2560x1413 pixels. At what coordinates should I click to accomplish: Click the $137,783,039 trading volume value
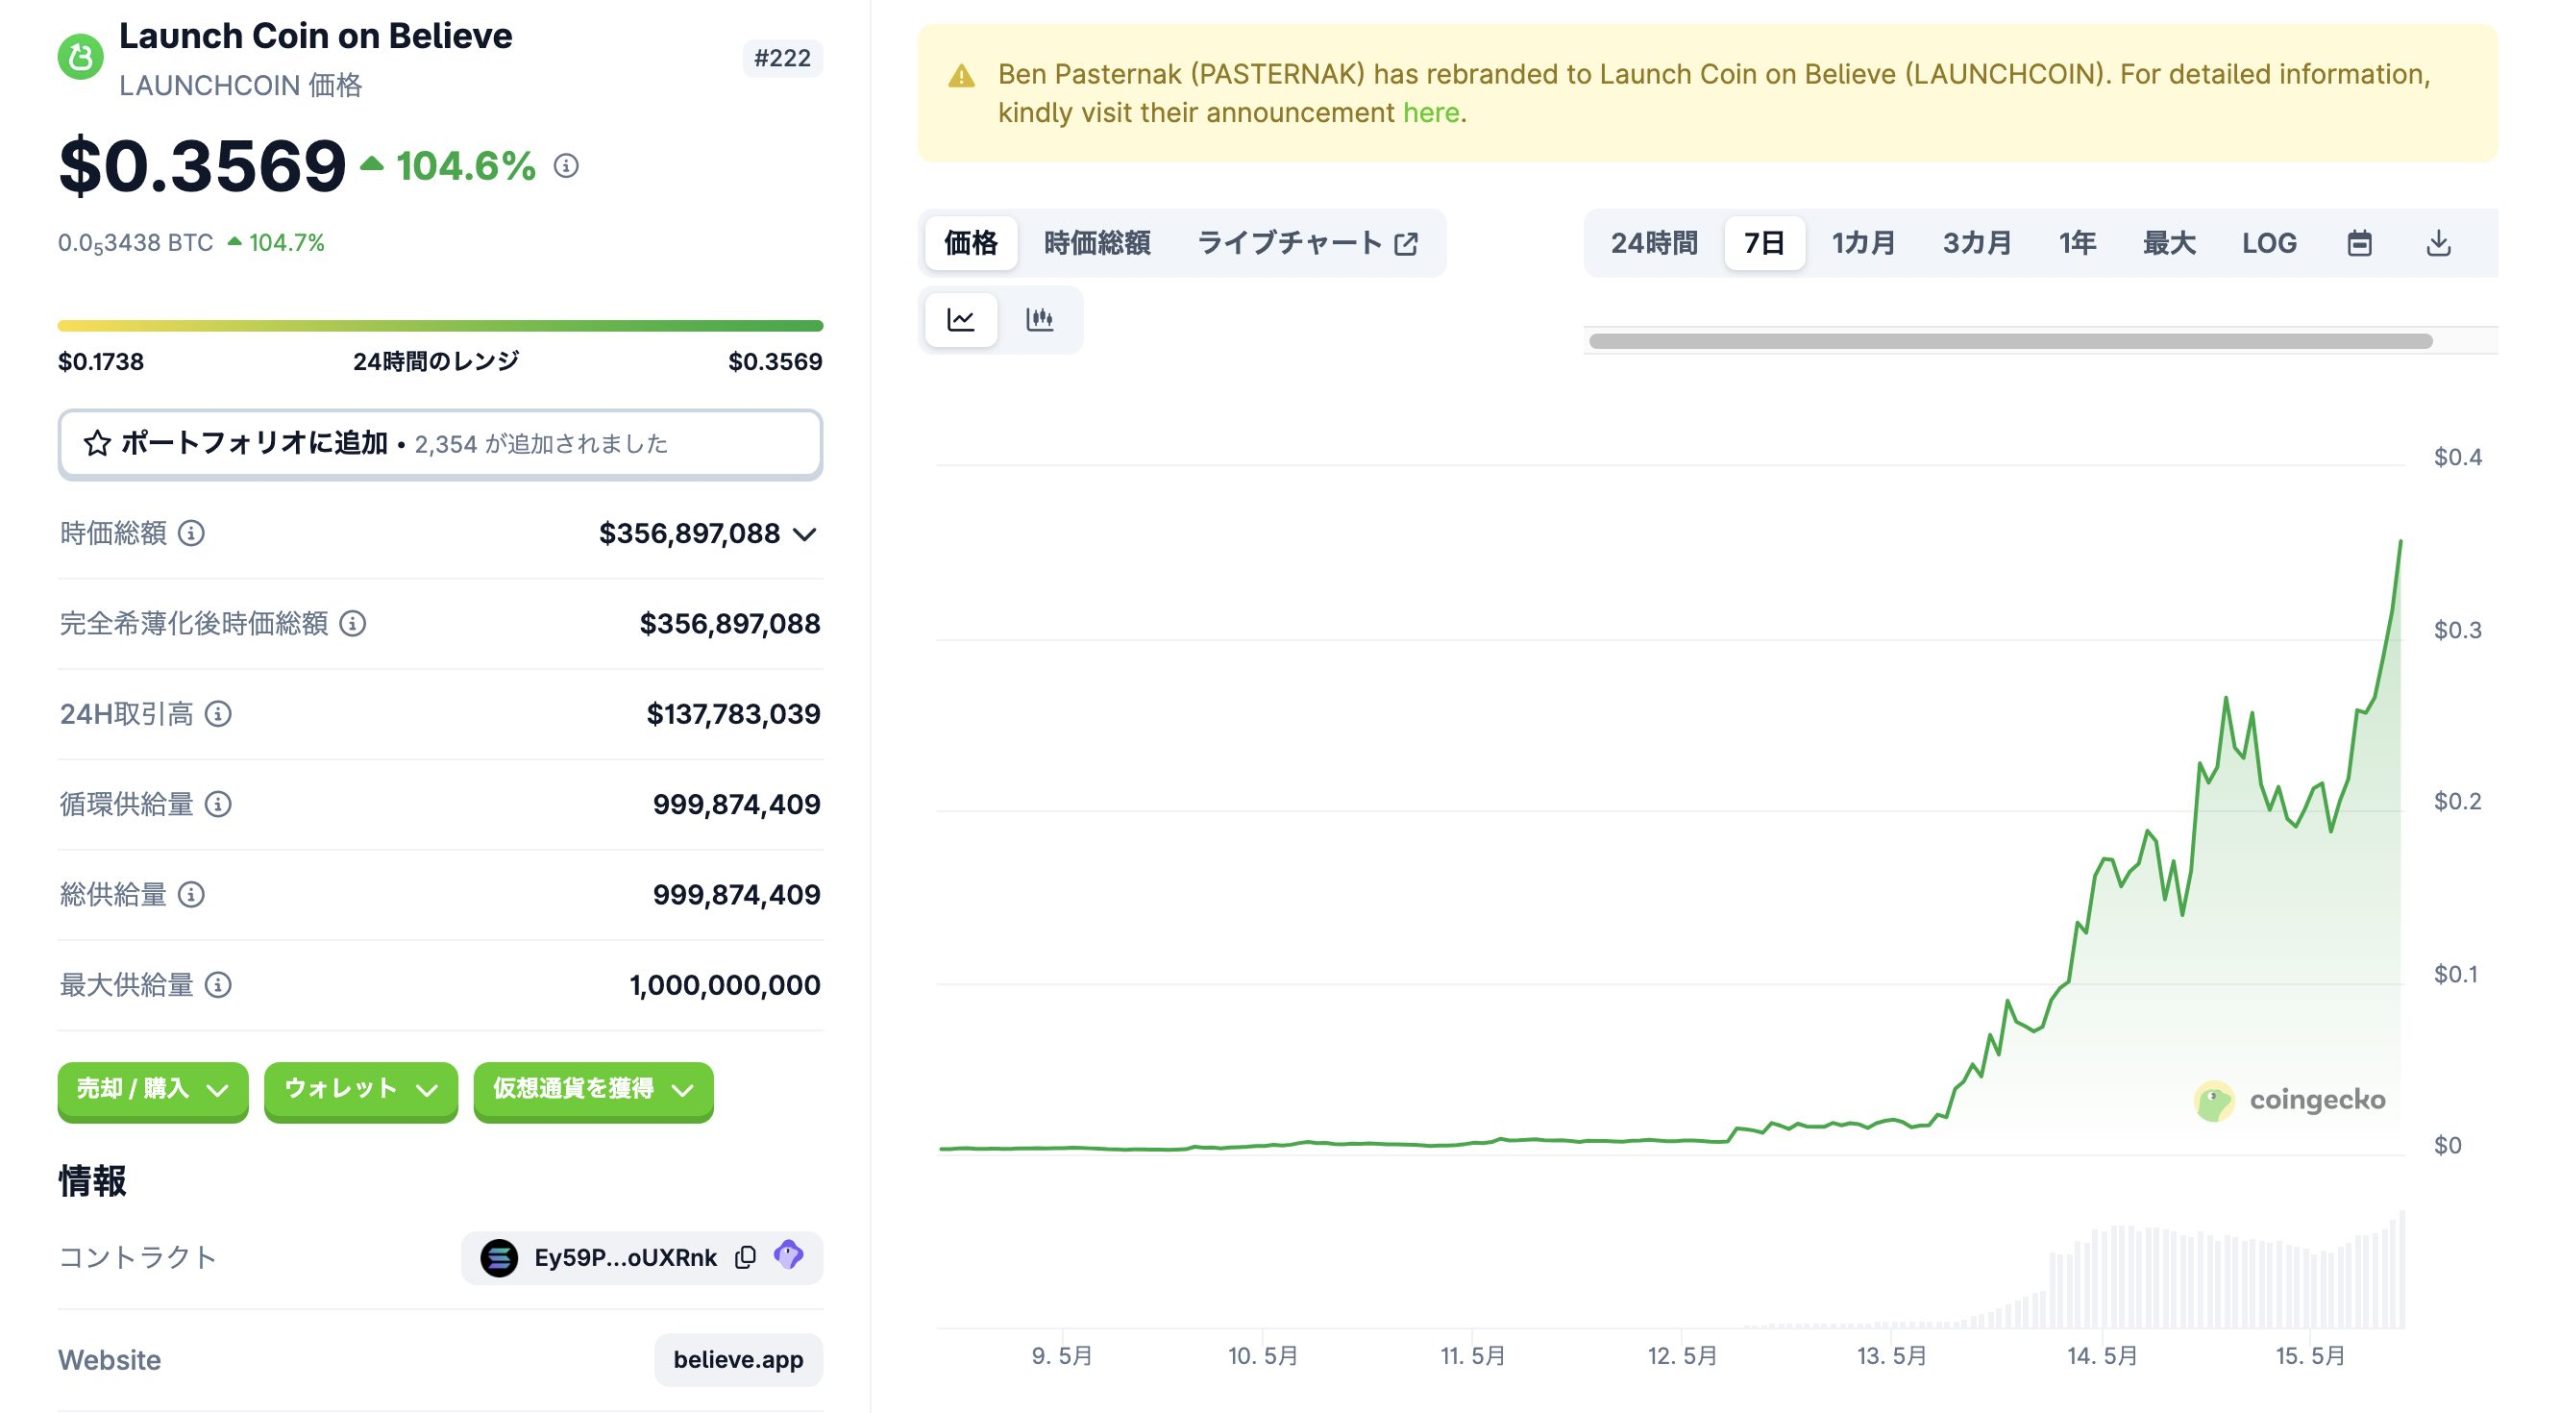pos(733,714)
